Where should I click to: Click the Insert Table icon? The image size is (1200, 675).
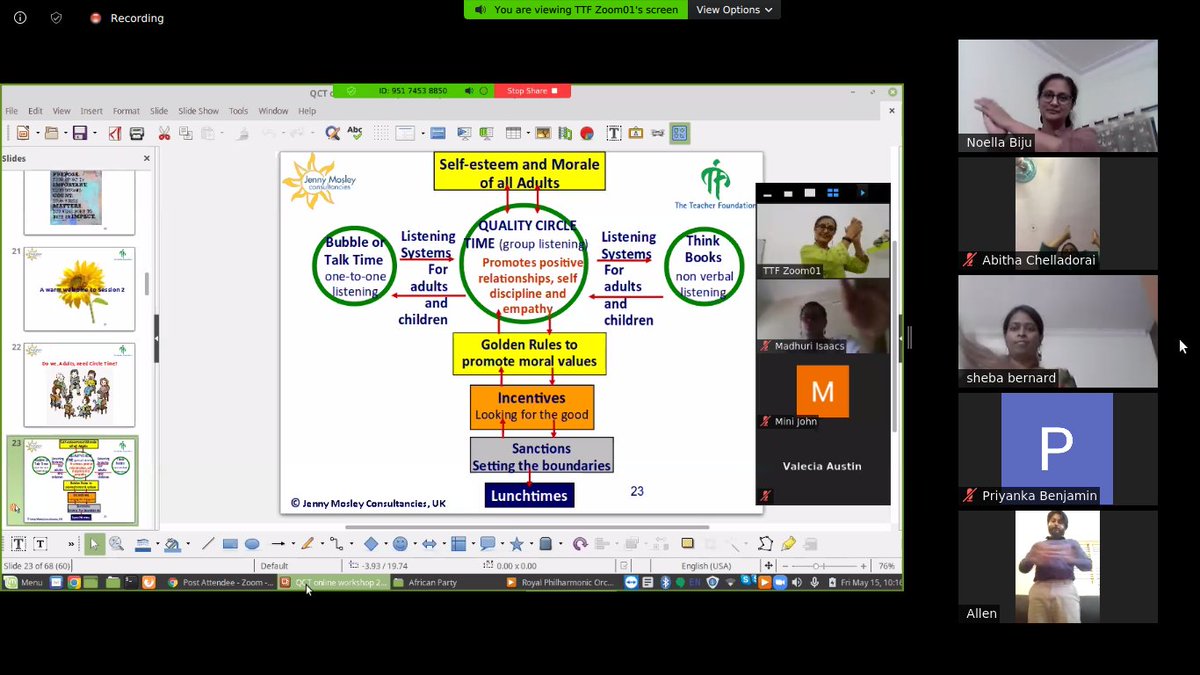[x=513, y=133]
